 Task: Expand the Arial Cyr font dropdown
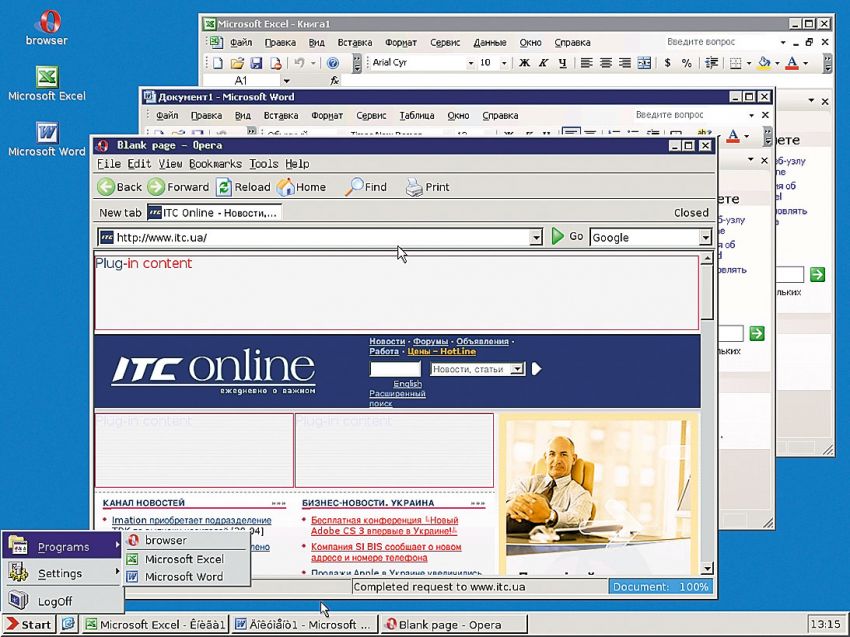[470, 63]
